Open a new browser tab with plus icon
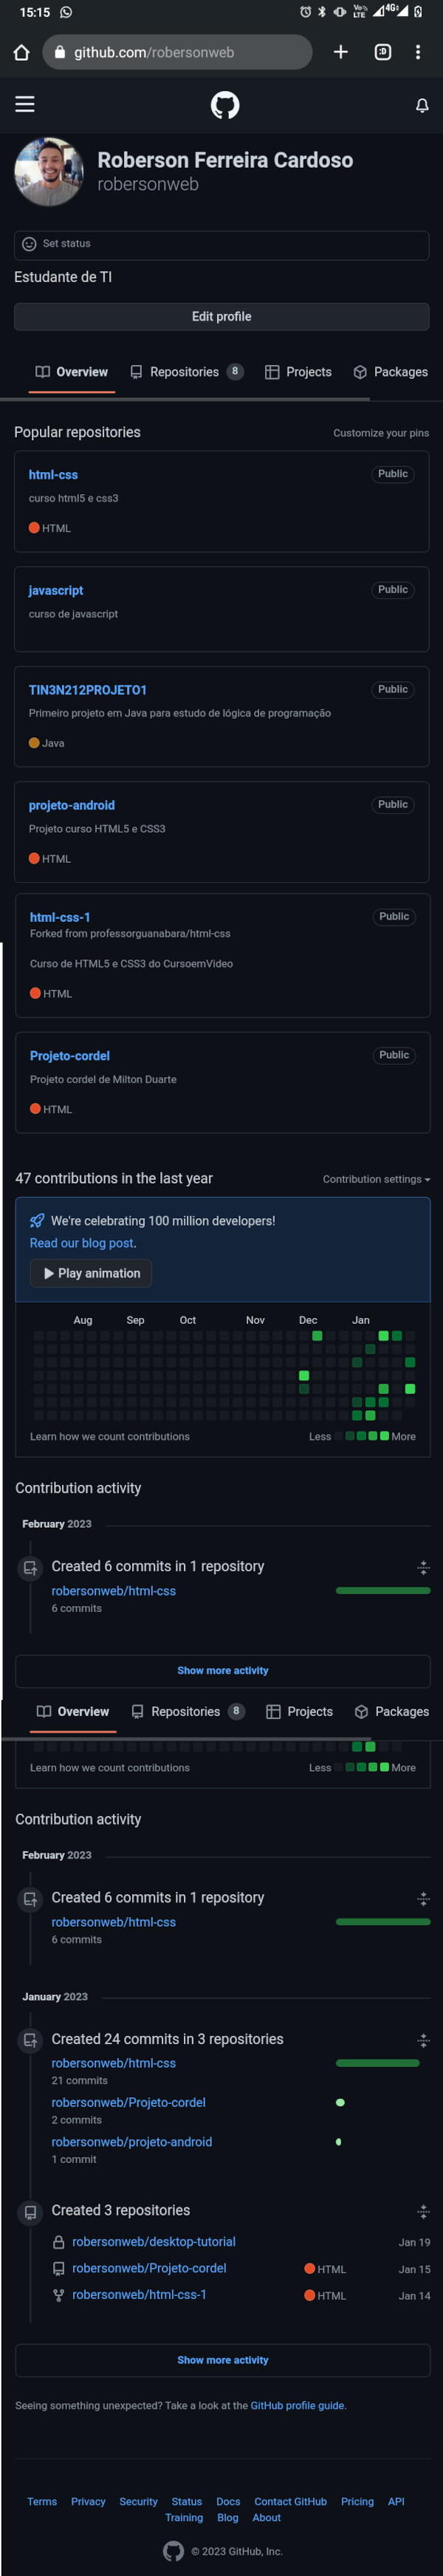This screenshot has width=443, height=2576. 341,52
